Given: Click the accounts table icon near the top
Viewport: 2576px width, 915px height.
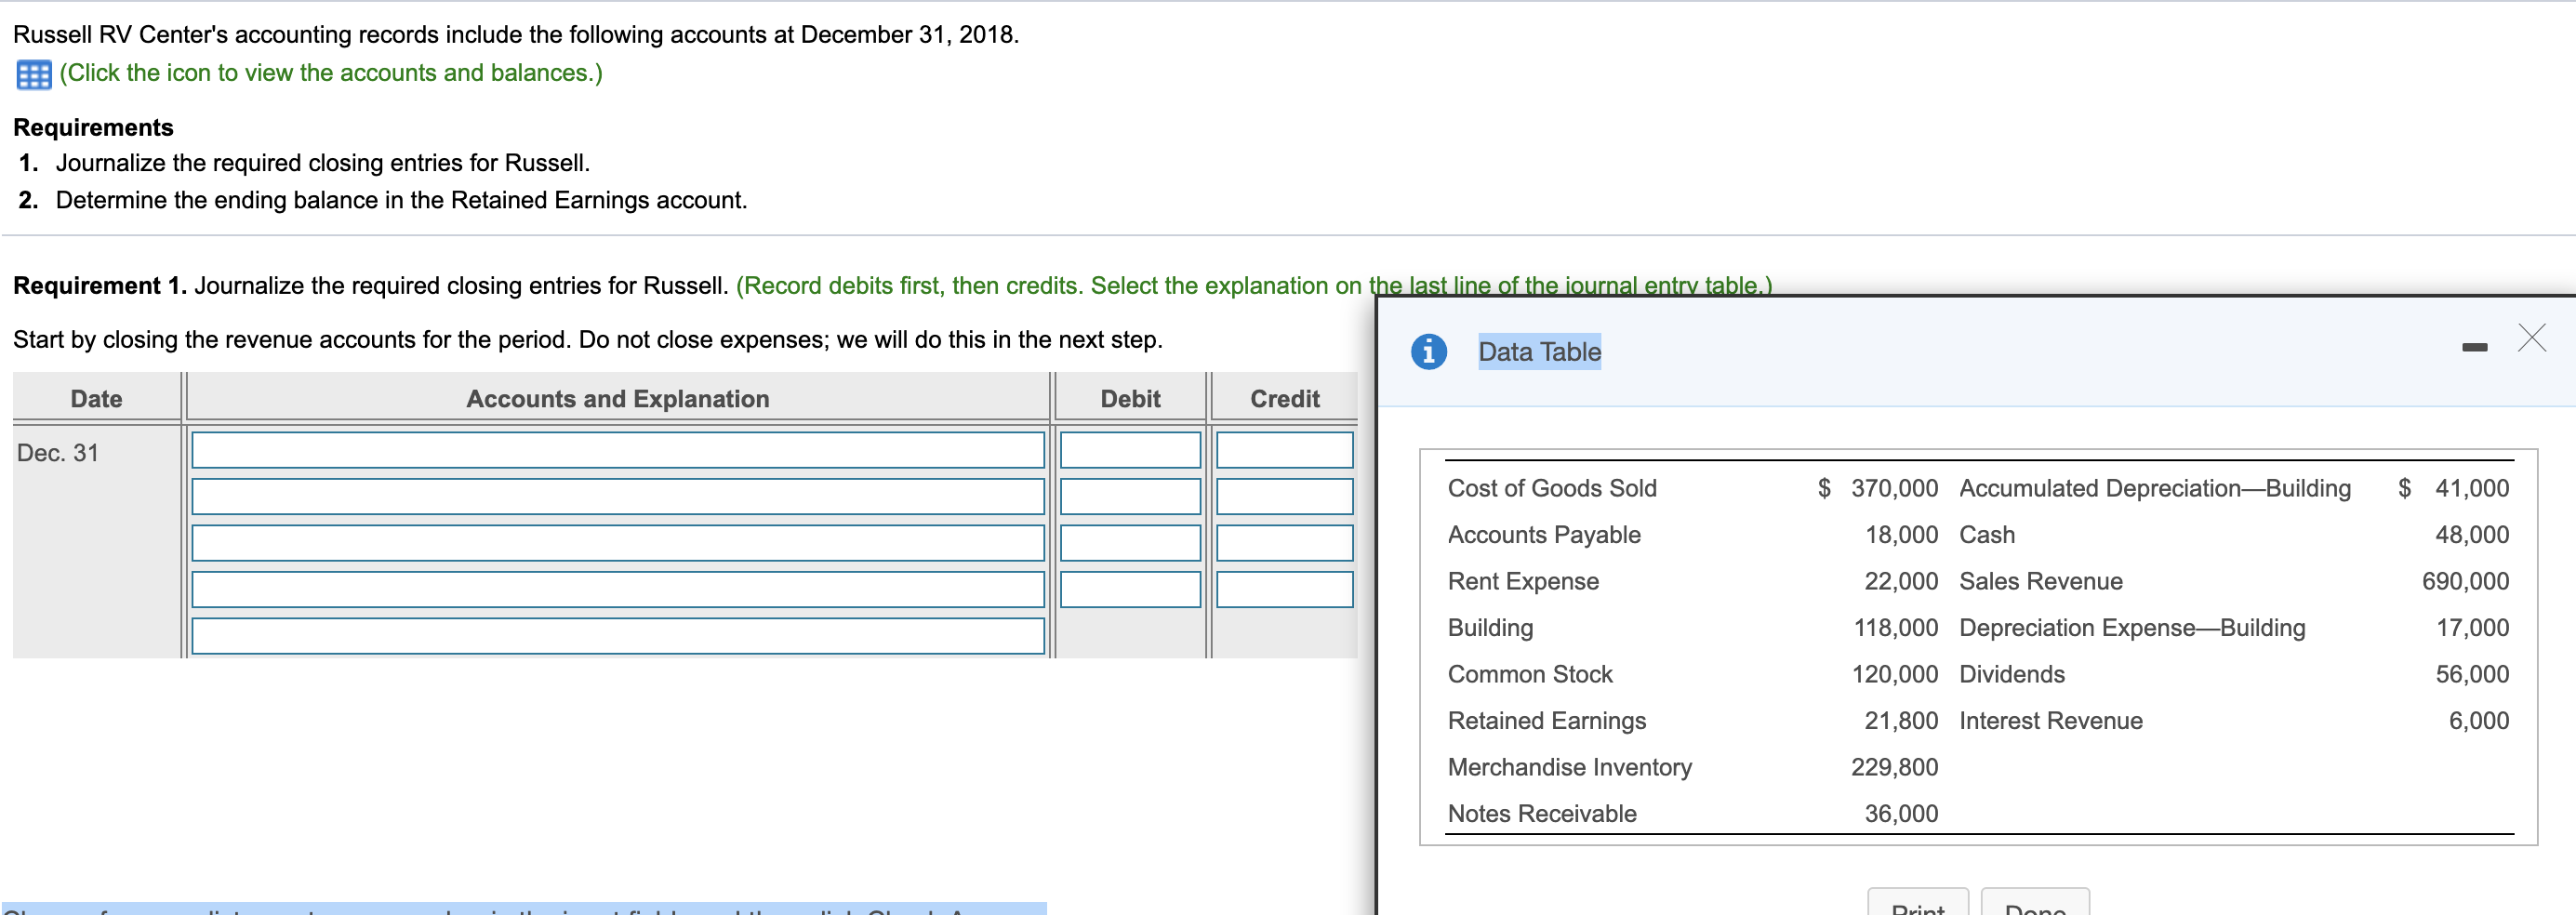Looking at the screenshot, I should 33,73.
